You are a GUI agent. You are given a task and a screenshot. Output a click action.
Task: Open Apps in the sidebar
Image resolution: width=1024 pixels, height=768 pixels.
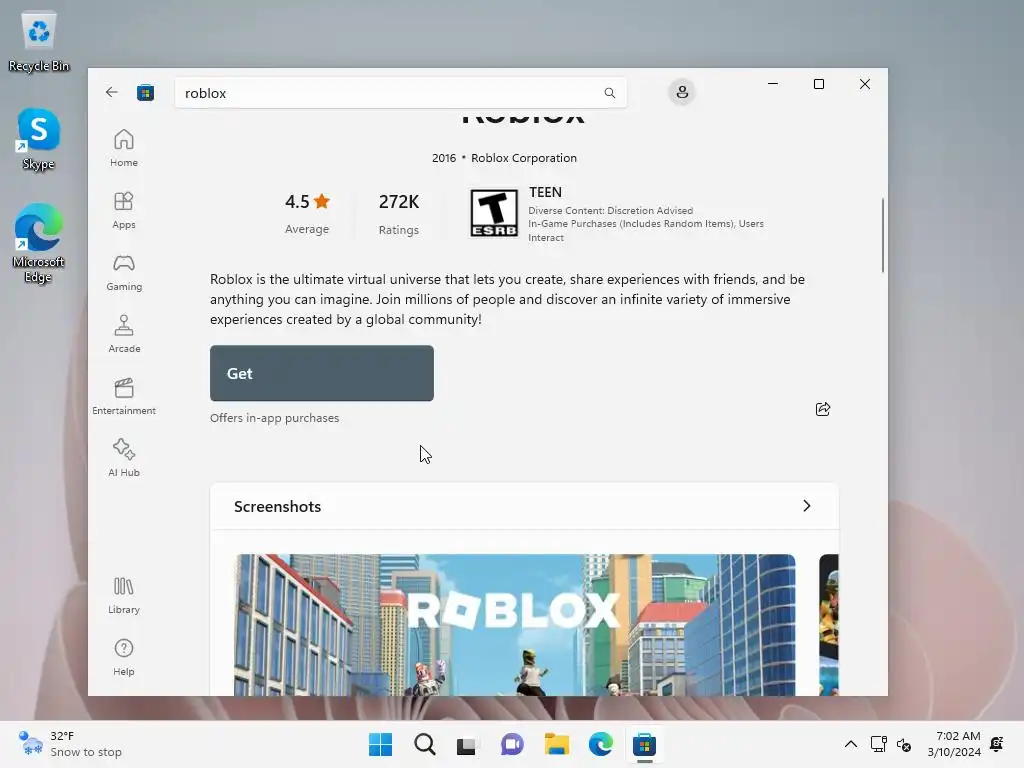tap(124, 210)
